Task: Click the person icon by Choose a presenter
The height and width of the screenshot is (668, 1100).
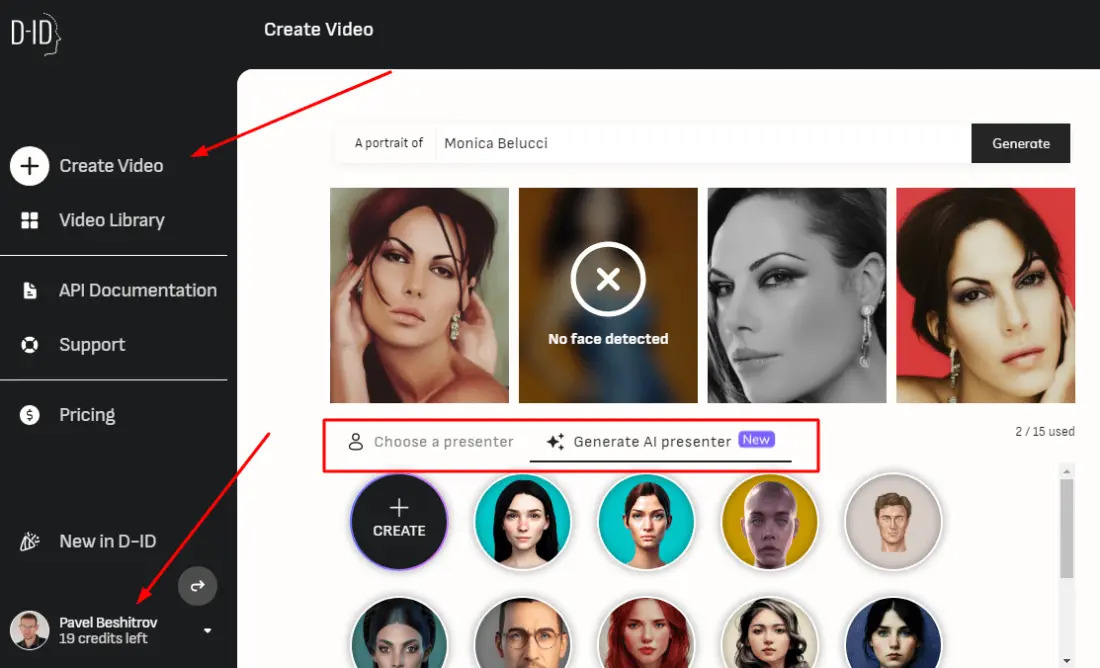Action: tap(356, 441)
